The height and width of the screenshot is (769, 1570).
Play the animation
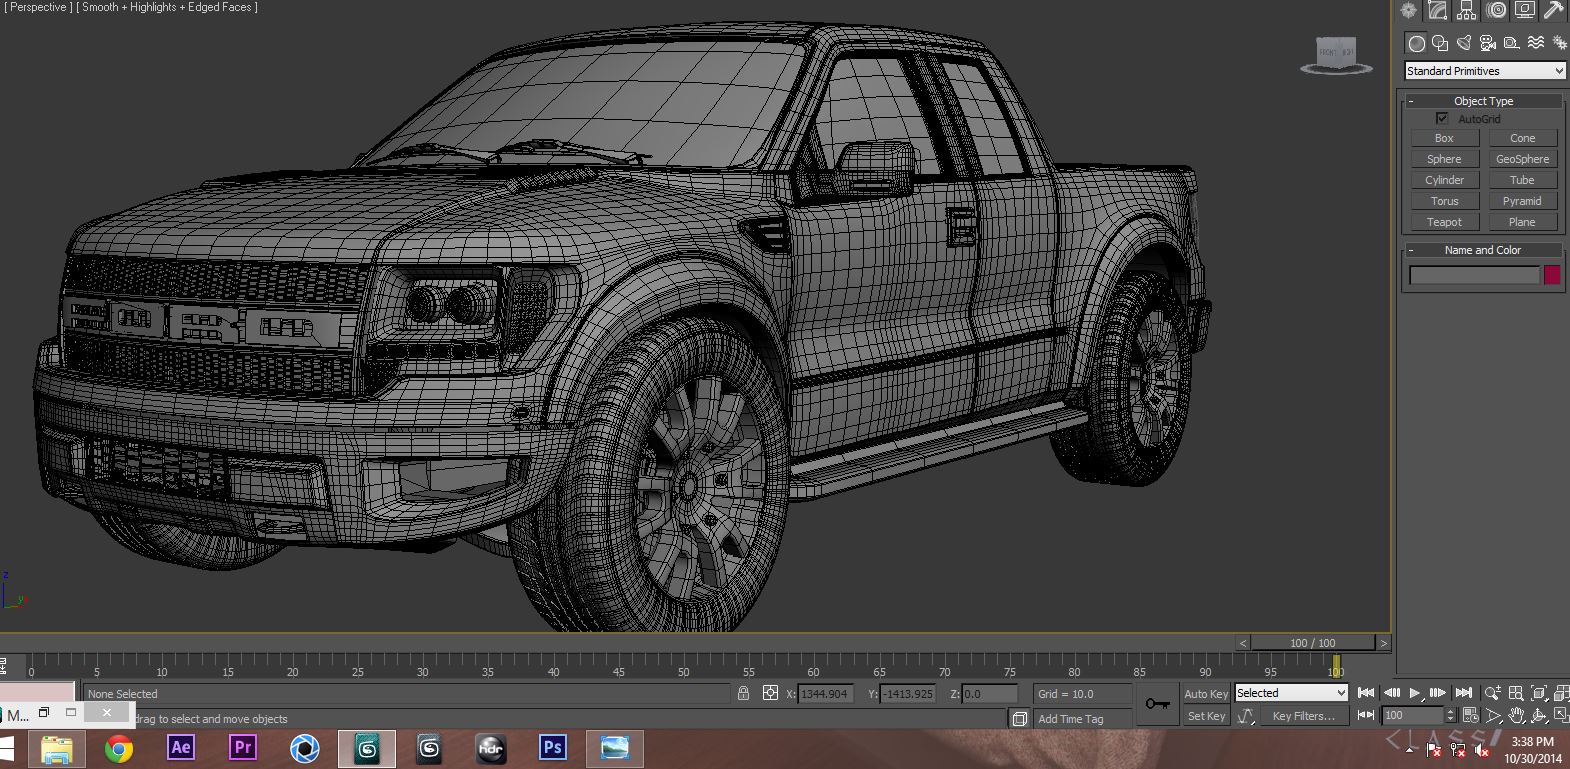pyautogui.click(x=1415, y=693)
